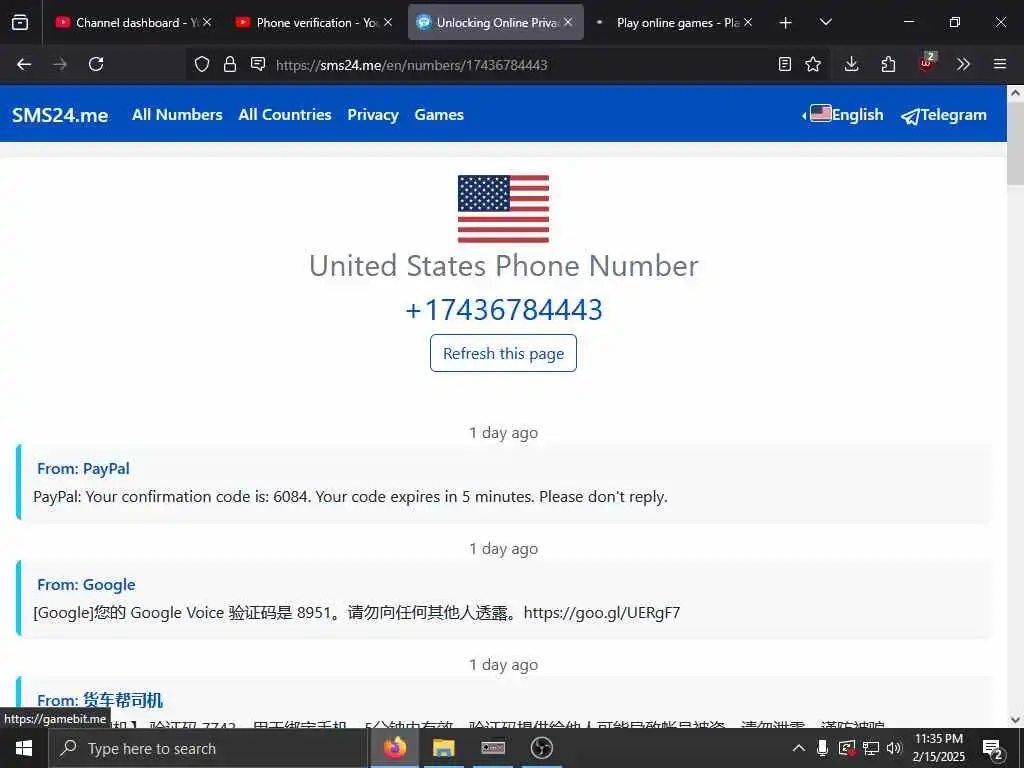Close the Channel dashboard tab
This screenshot has height=768, width=1024.
[207, 22]
